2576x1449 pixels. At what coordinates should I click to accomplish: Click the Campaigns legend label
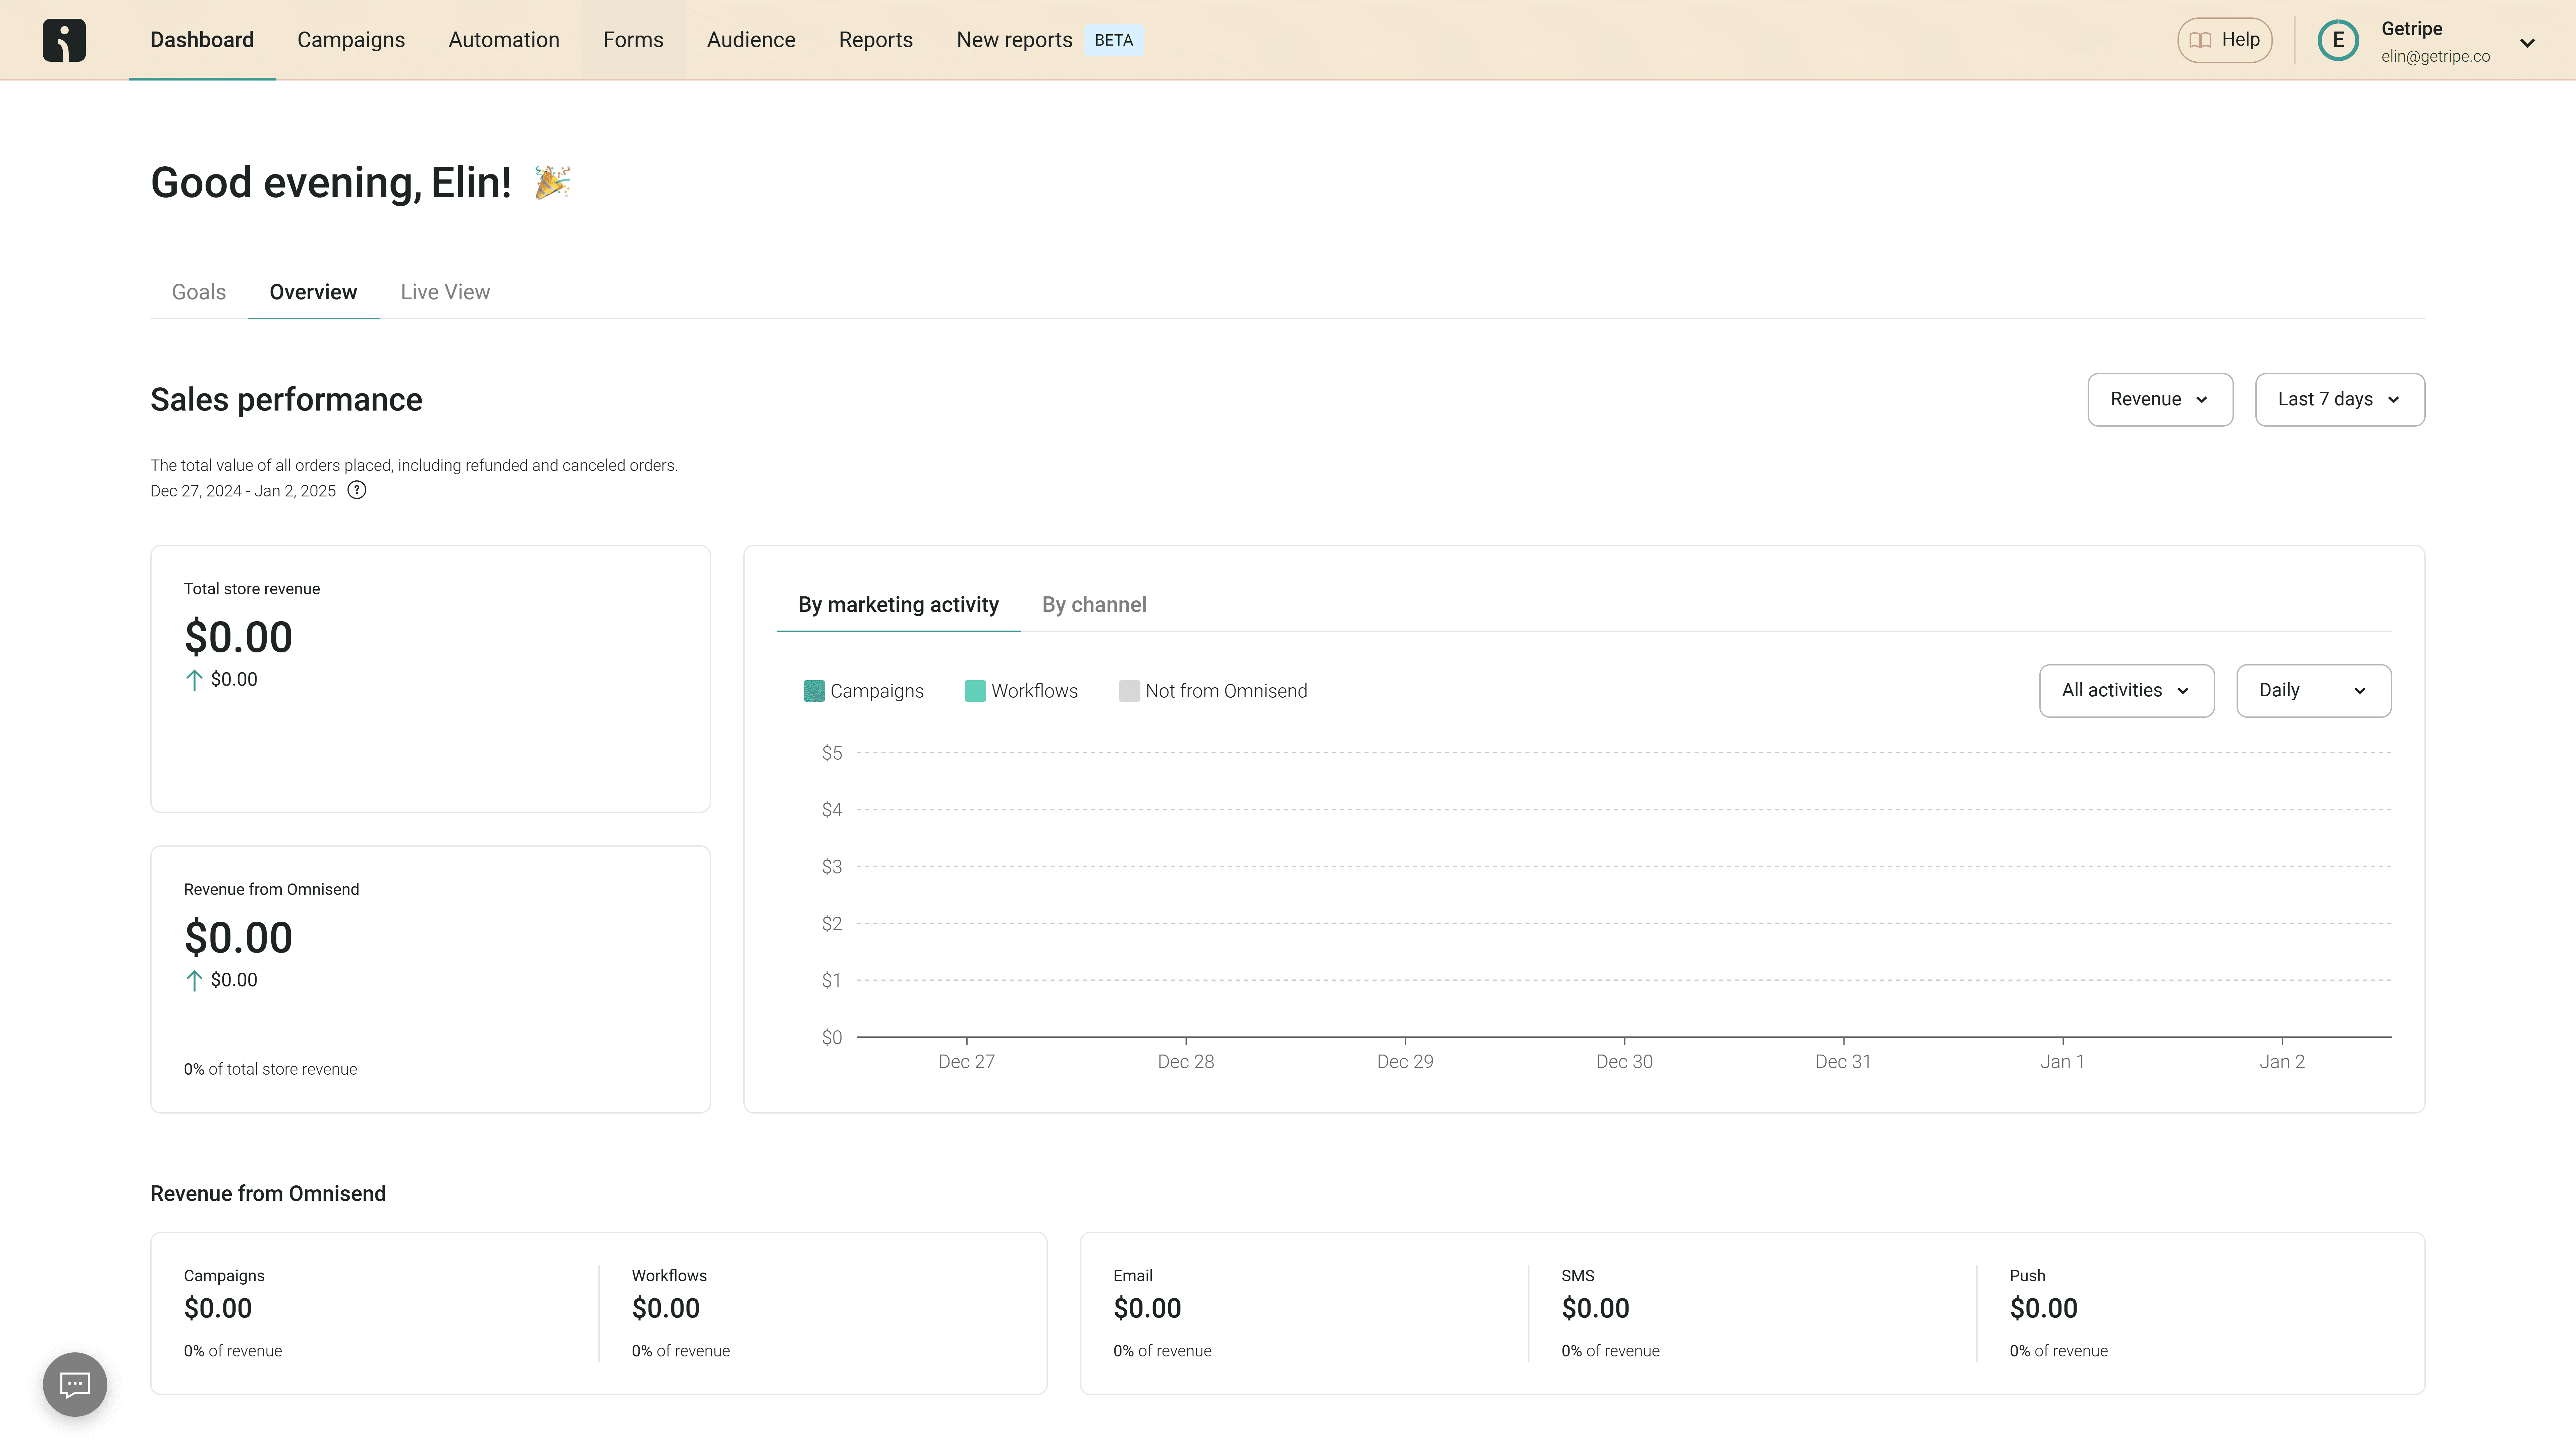click(x=877, y=691)
